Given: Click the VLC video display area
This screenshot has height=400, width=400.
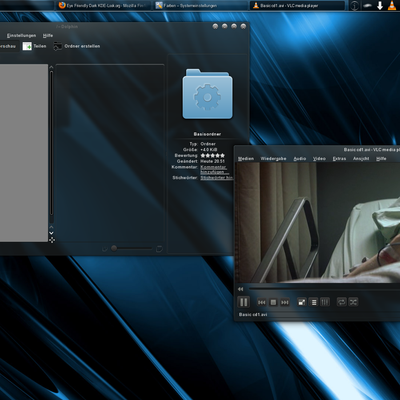Looking at the screenshot, I should click(318, 223).
